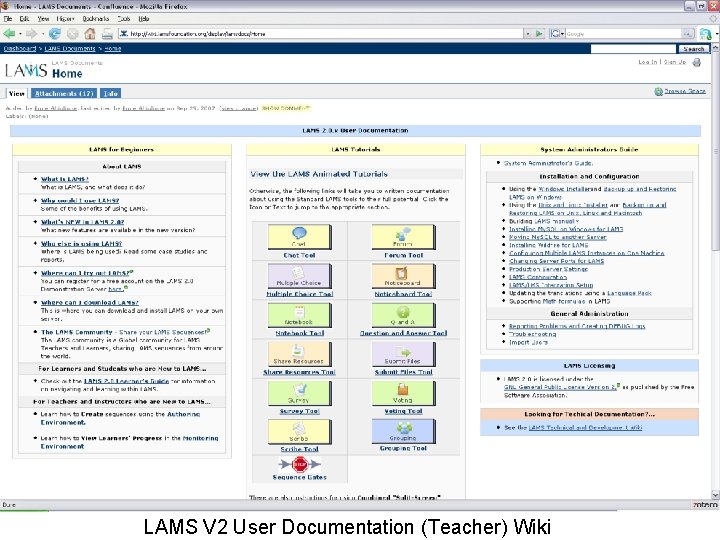Switch to the Info tab

(111, 93)
